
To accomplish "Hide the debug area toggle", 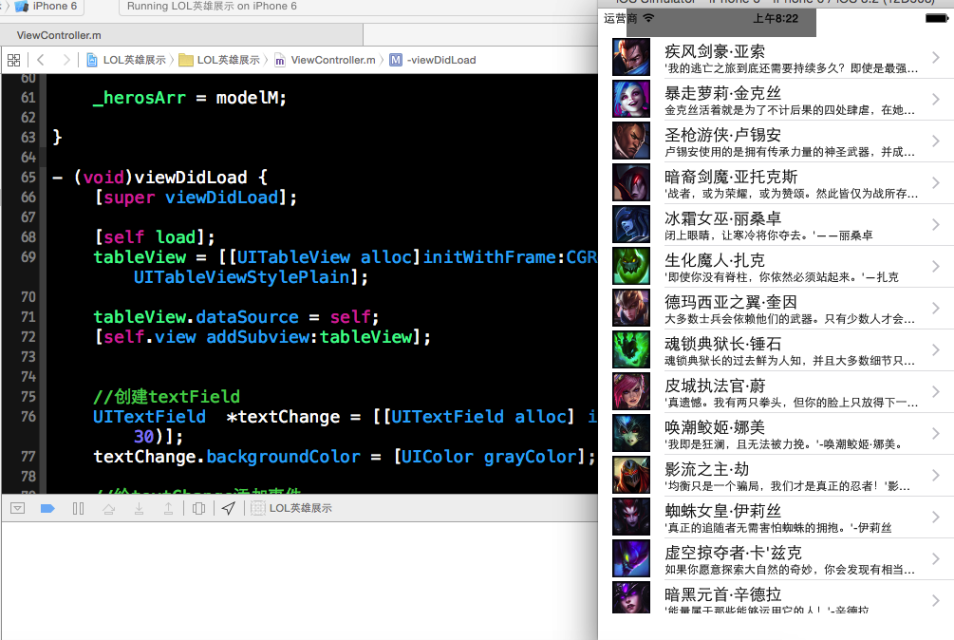I will 18,508.
